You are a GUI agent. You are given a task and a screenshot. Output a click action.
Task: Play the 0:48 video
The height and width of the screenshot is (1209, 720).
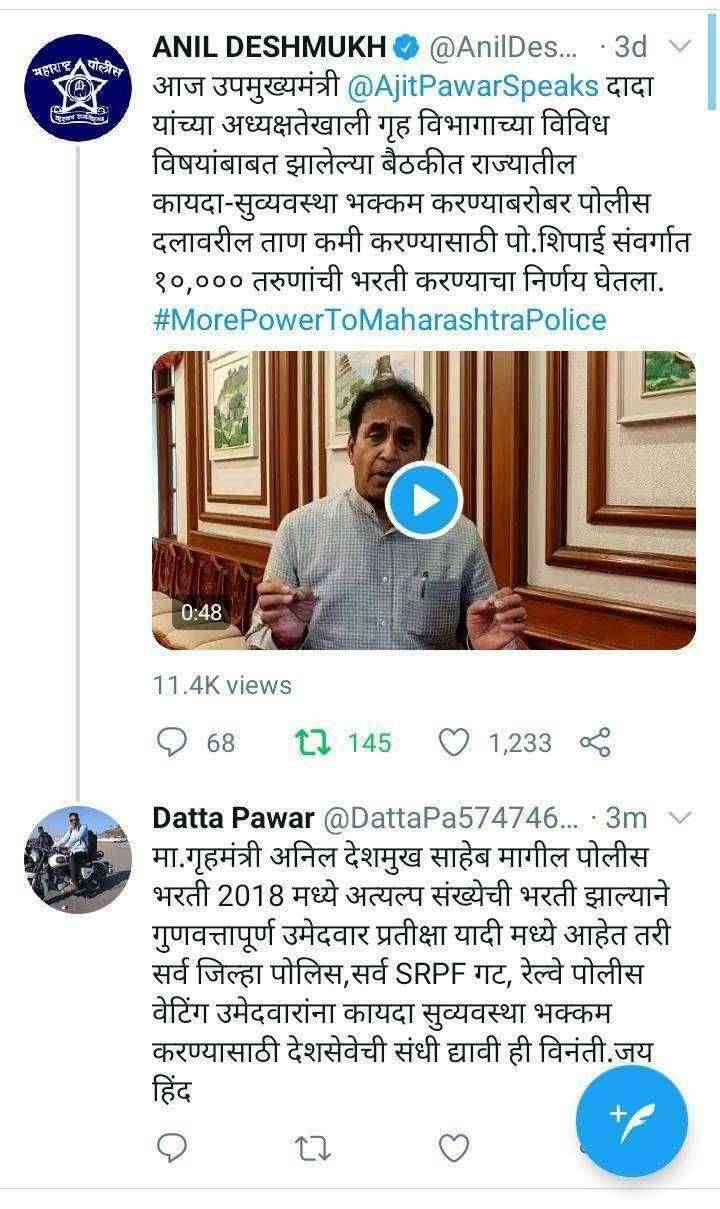(x=424, y=497)
